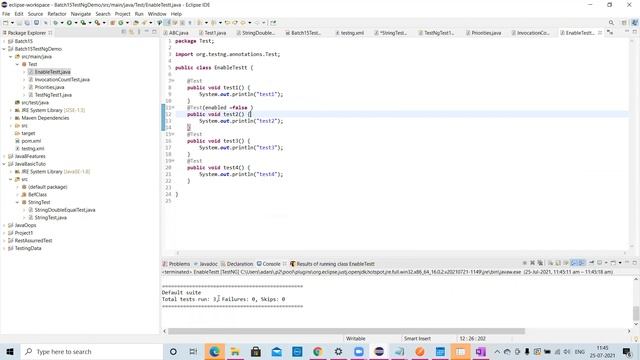Expand the Maven Dependencies node
640x360 pixels.
pyautogui.click(x=11, y=118)
